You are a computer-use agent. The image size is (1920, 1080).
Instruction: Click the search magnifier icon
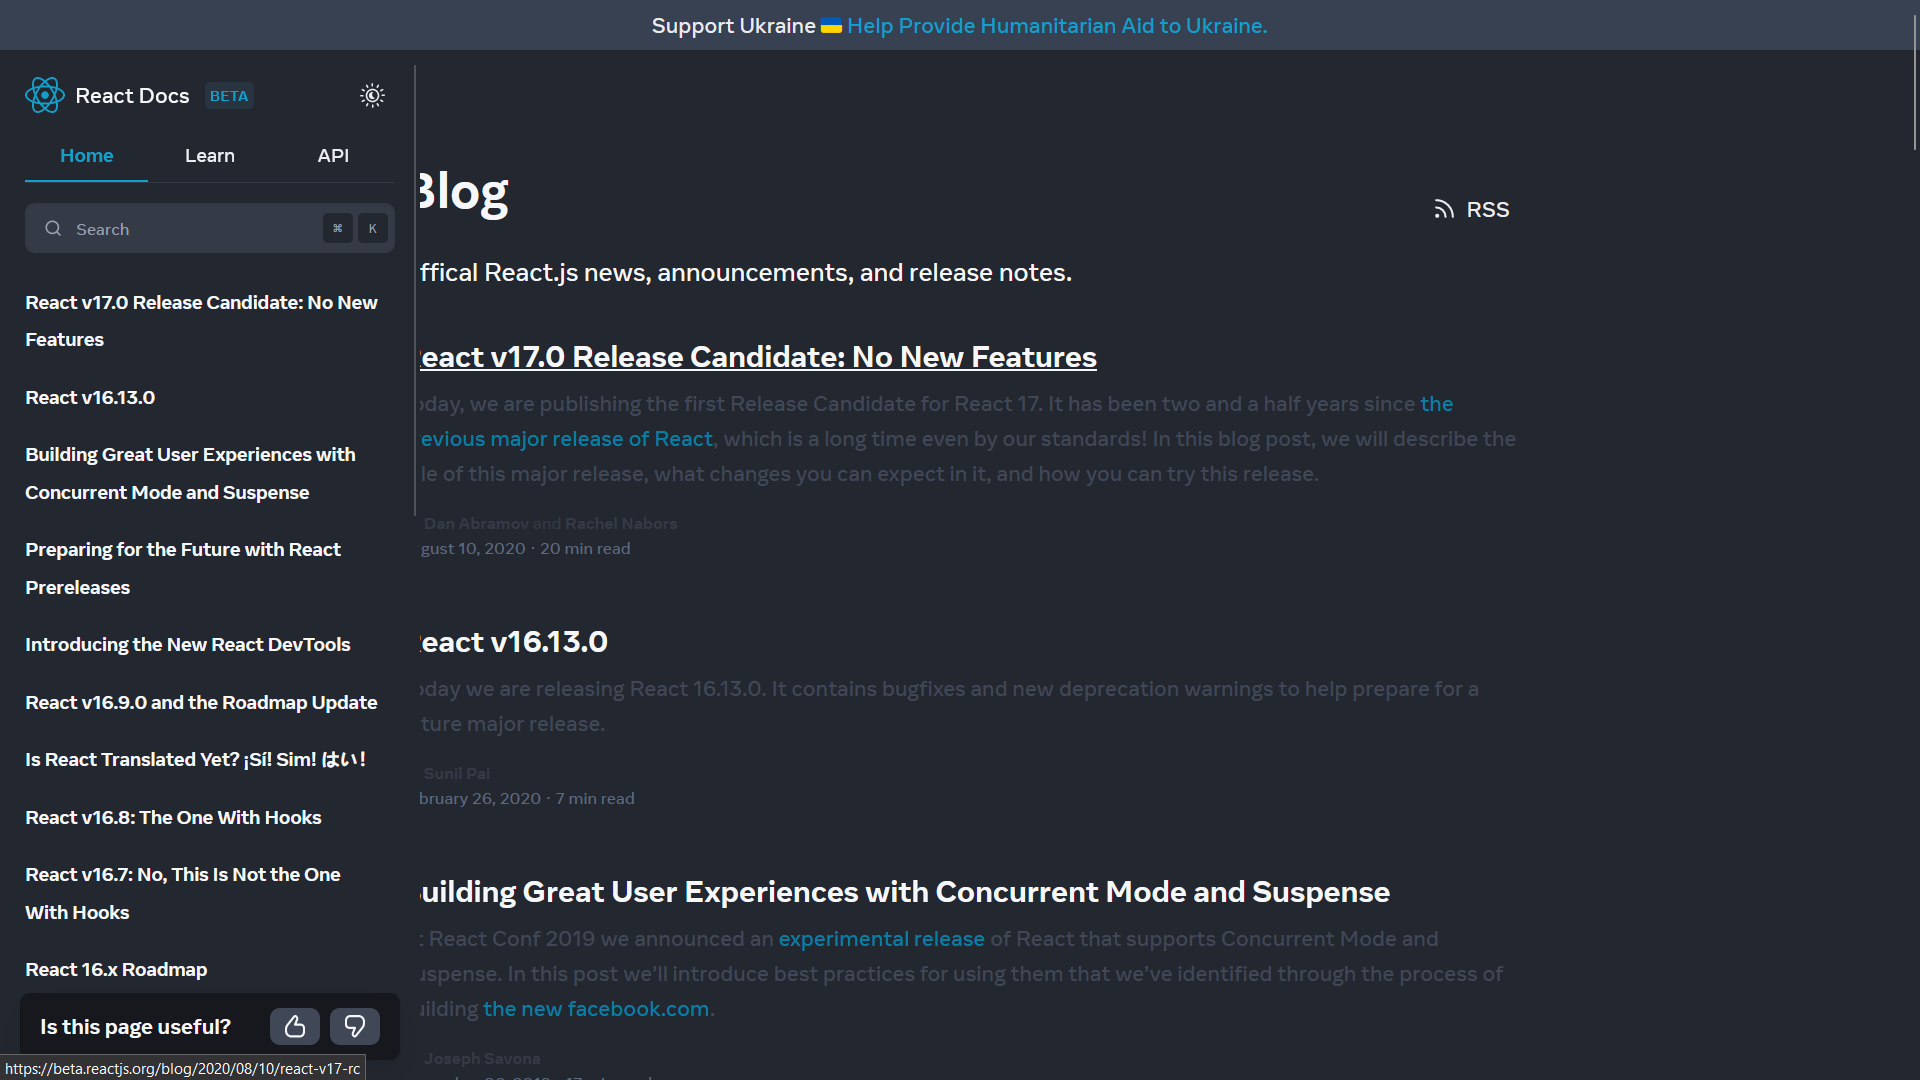tap(53, 228)
